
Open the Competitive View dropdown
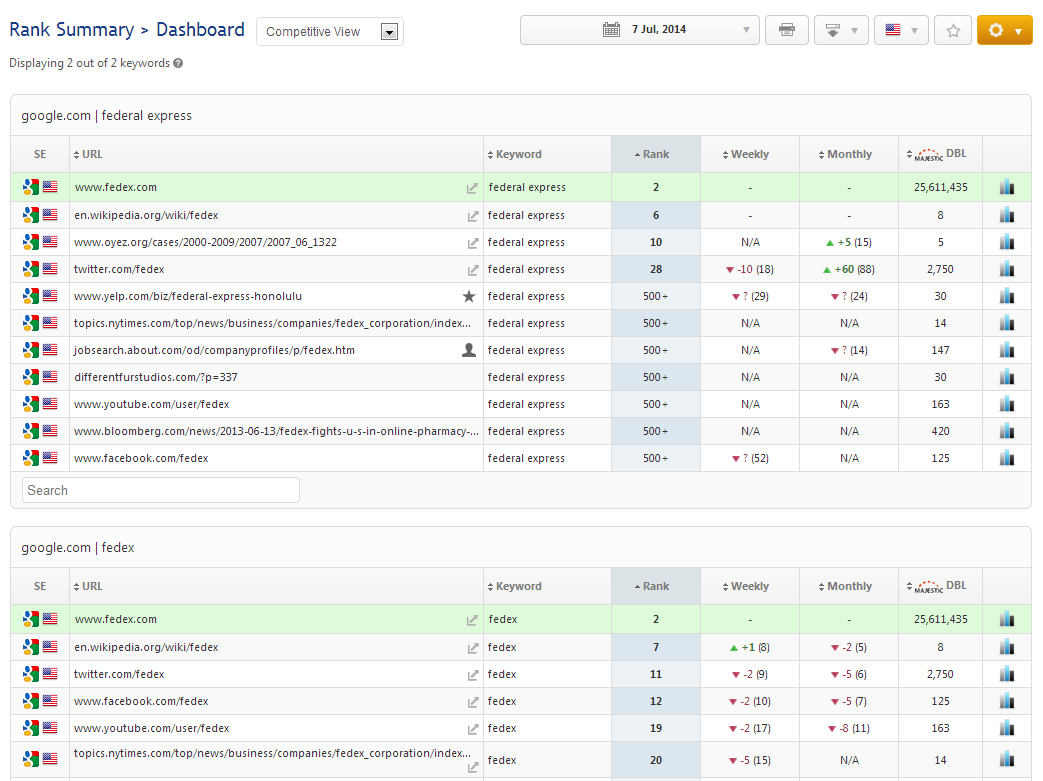[x=330, y=32]
